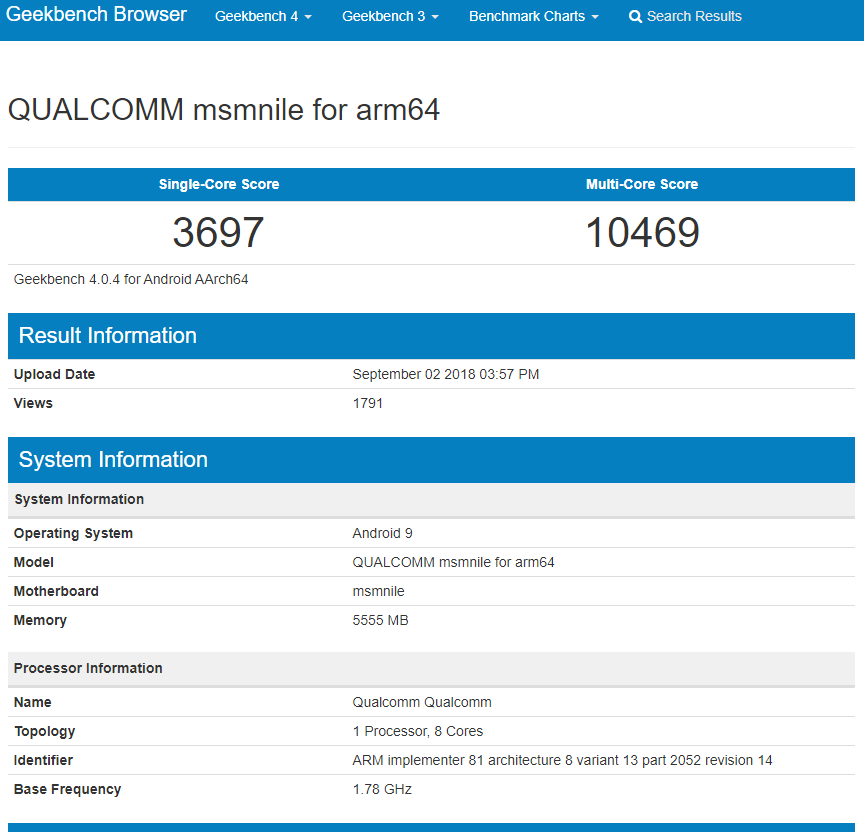Viewport: 864px width, 832px height.
Task: Select topology value 1 Processor, 8 Cores
Action: tap(418, 731)
